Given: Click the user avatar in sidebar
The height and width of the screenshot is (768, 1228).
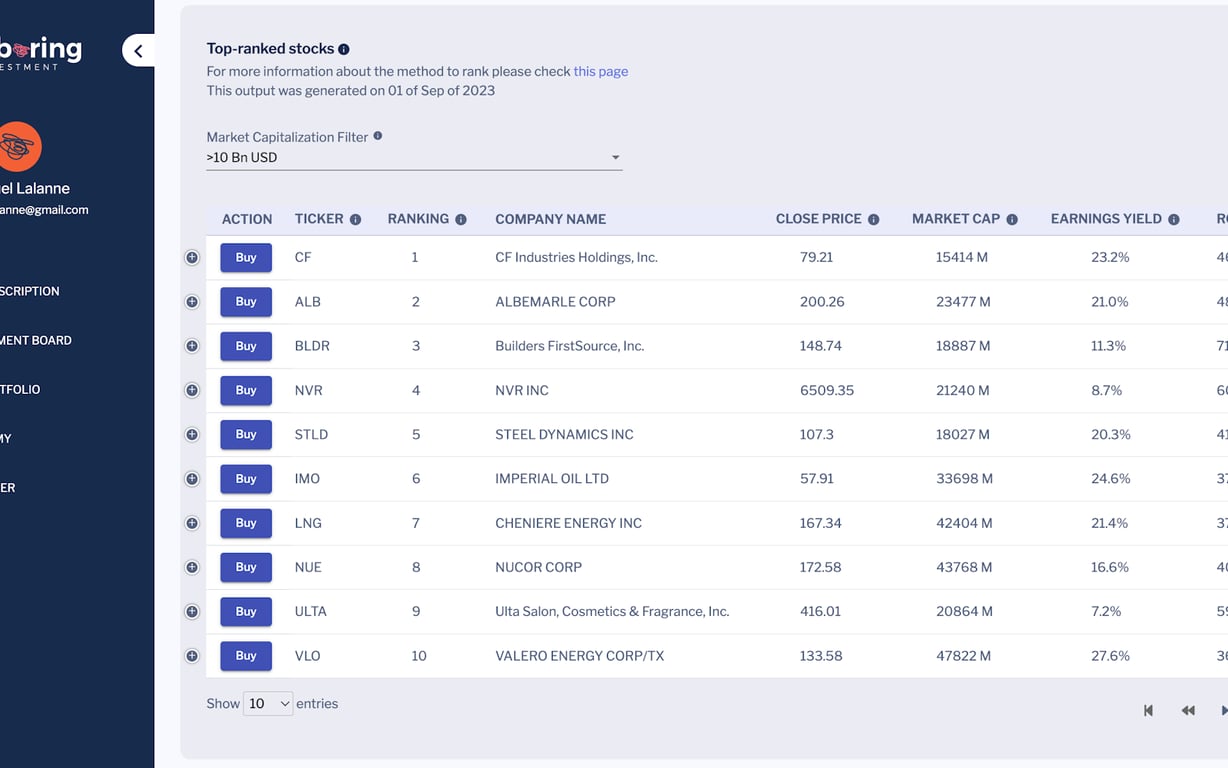Looking at the screenshot, I should (x=20, y=147).
